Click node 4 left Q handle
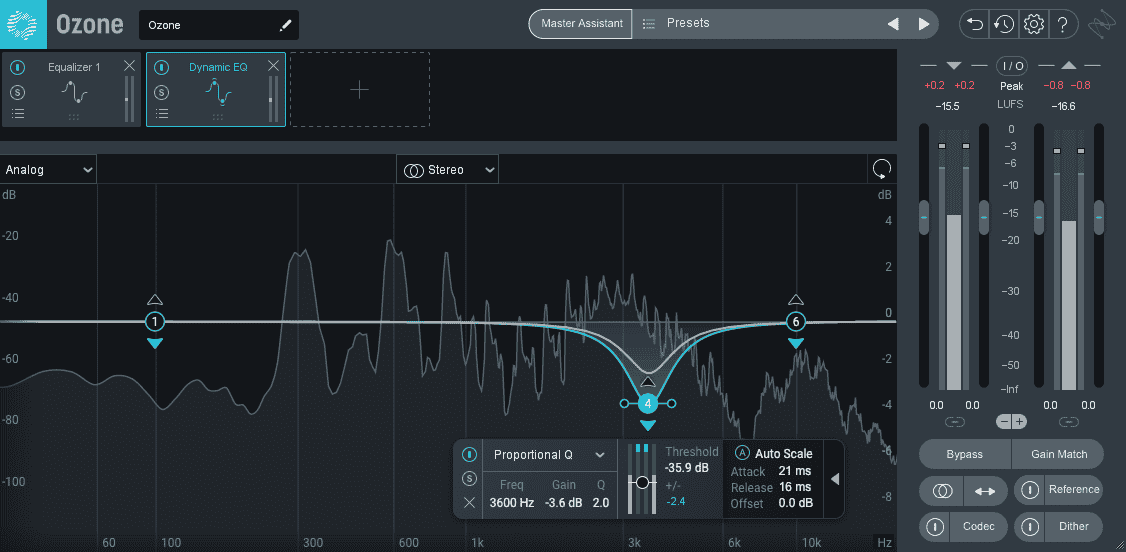The height and width of the screenshot is (552, 1126). pyautogui.click(x=624, y=404)
